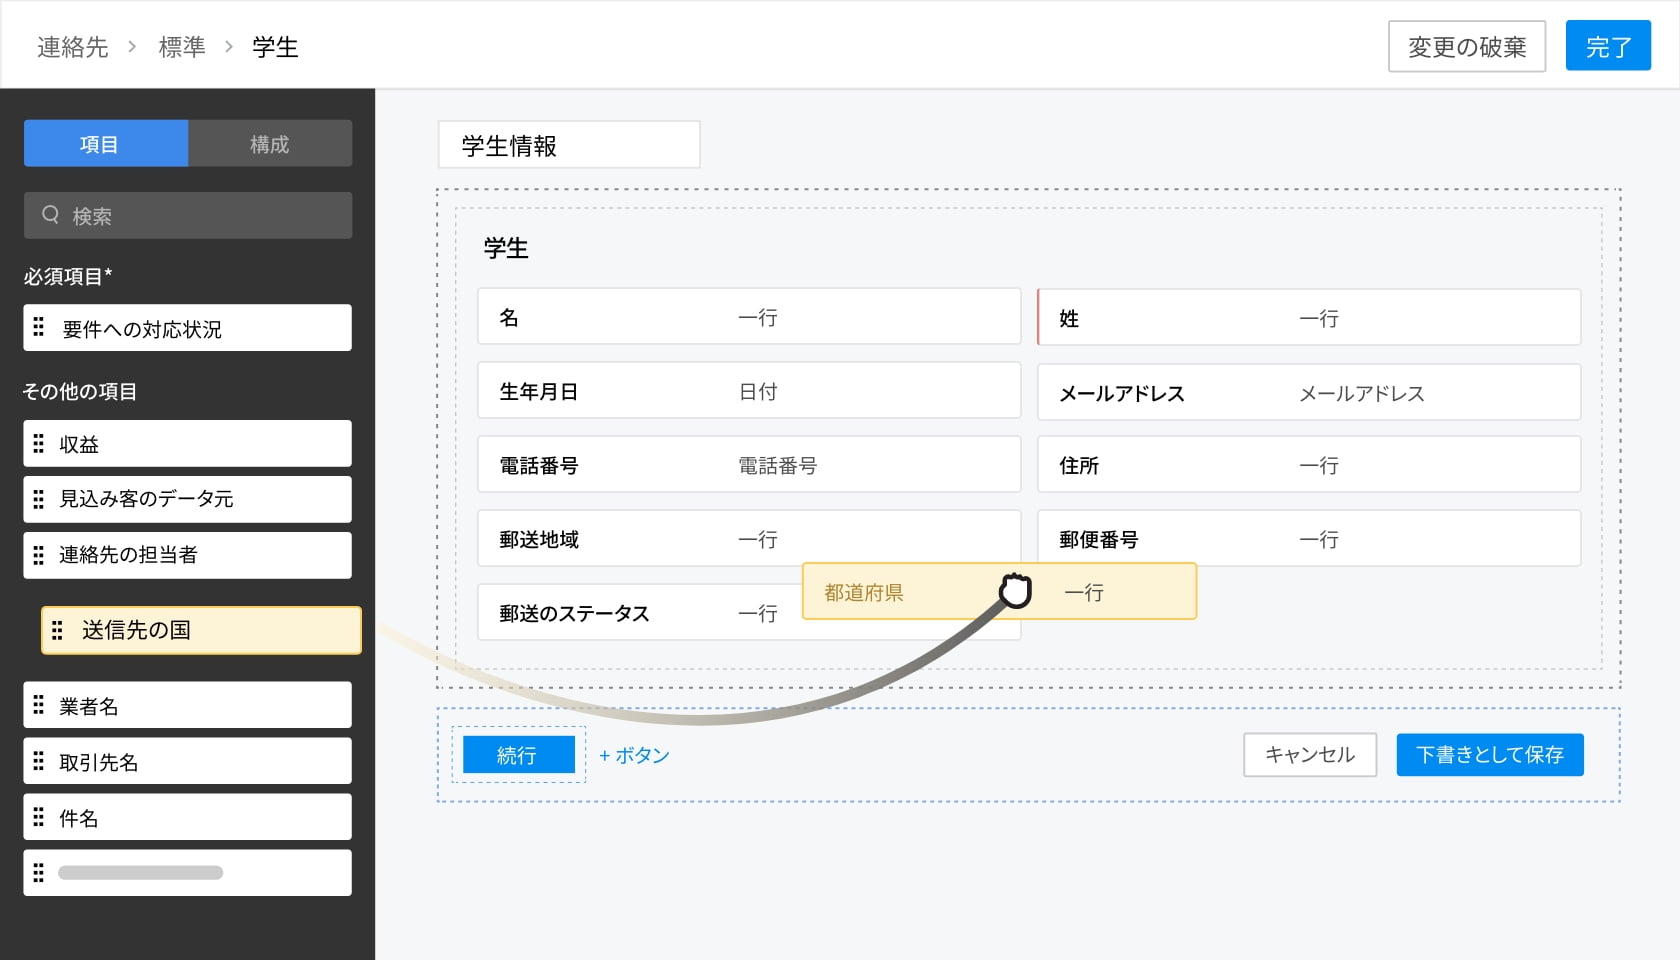Select the 業者名 item

[188, 705]
